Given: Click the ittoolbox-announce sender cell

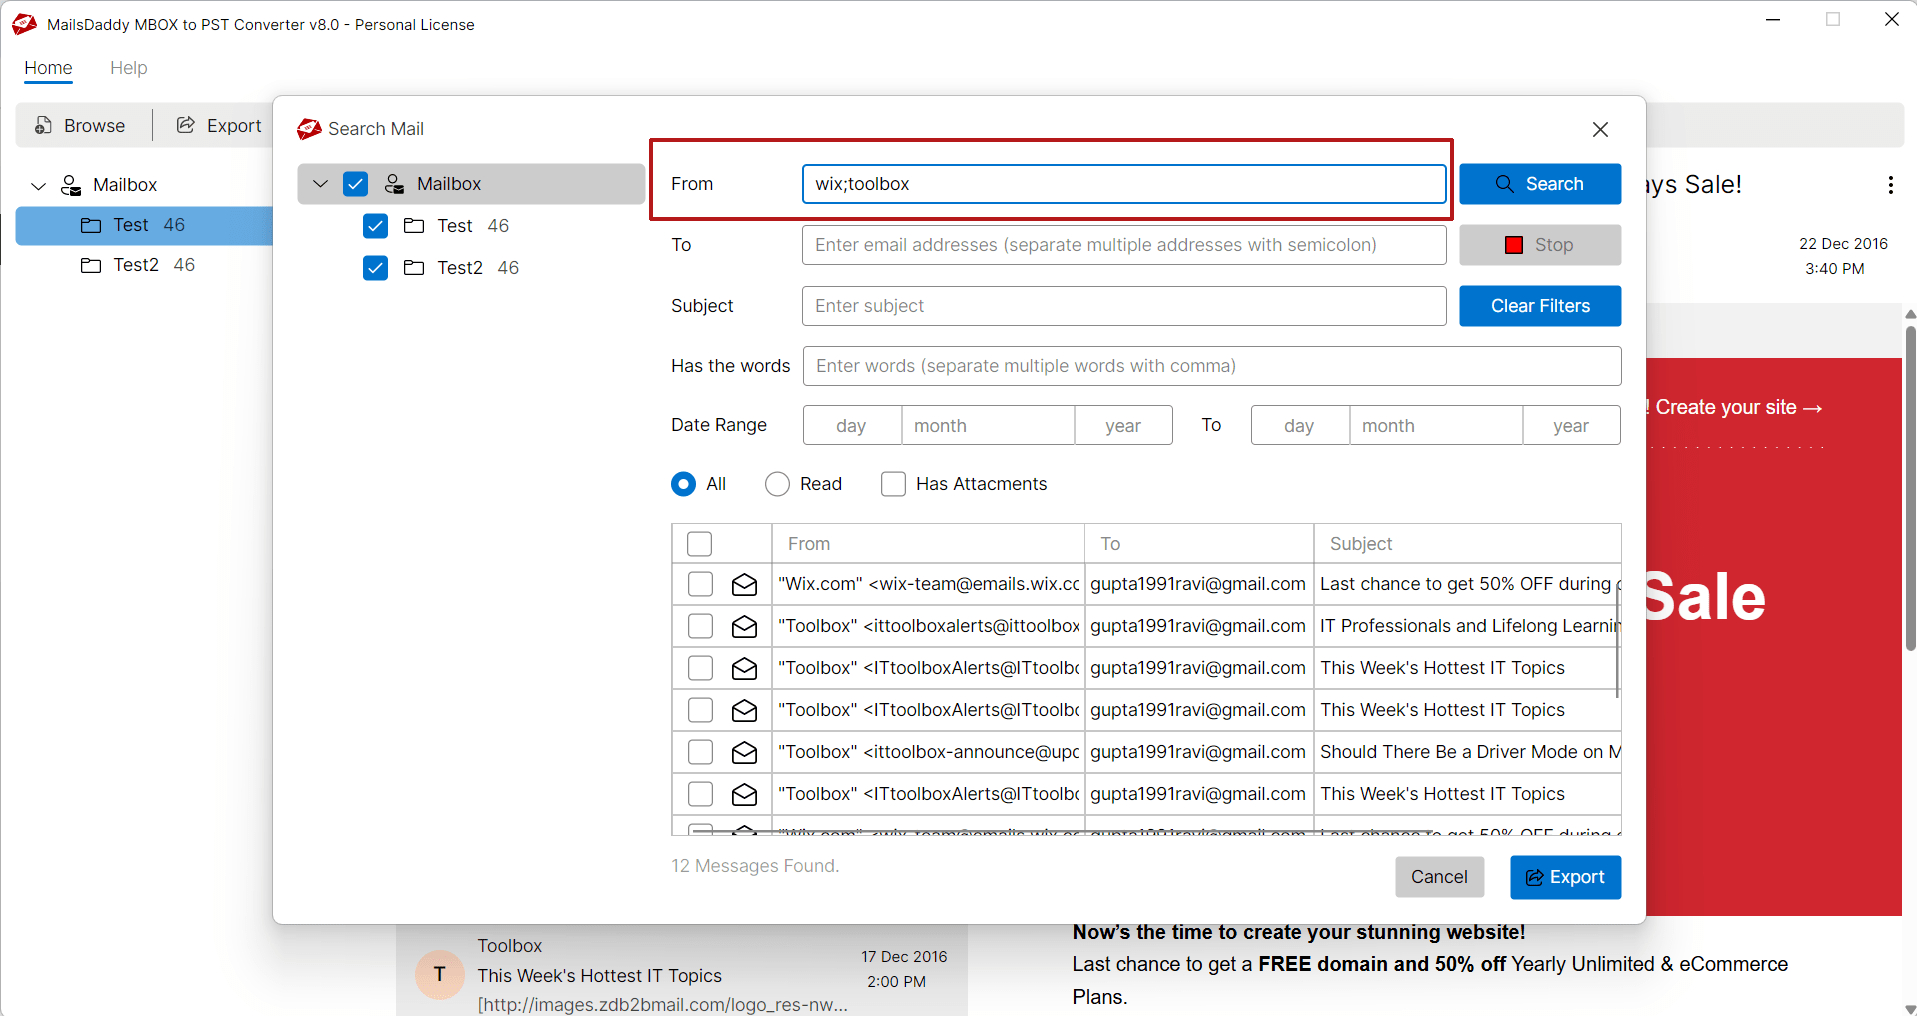Looking at the screenshot, I should (x=928, y=752).
